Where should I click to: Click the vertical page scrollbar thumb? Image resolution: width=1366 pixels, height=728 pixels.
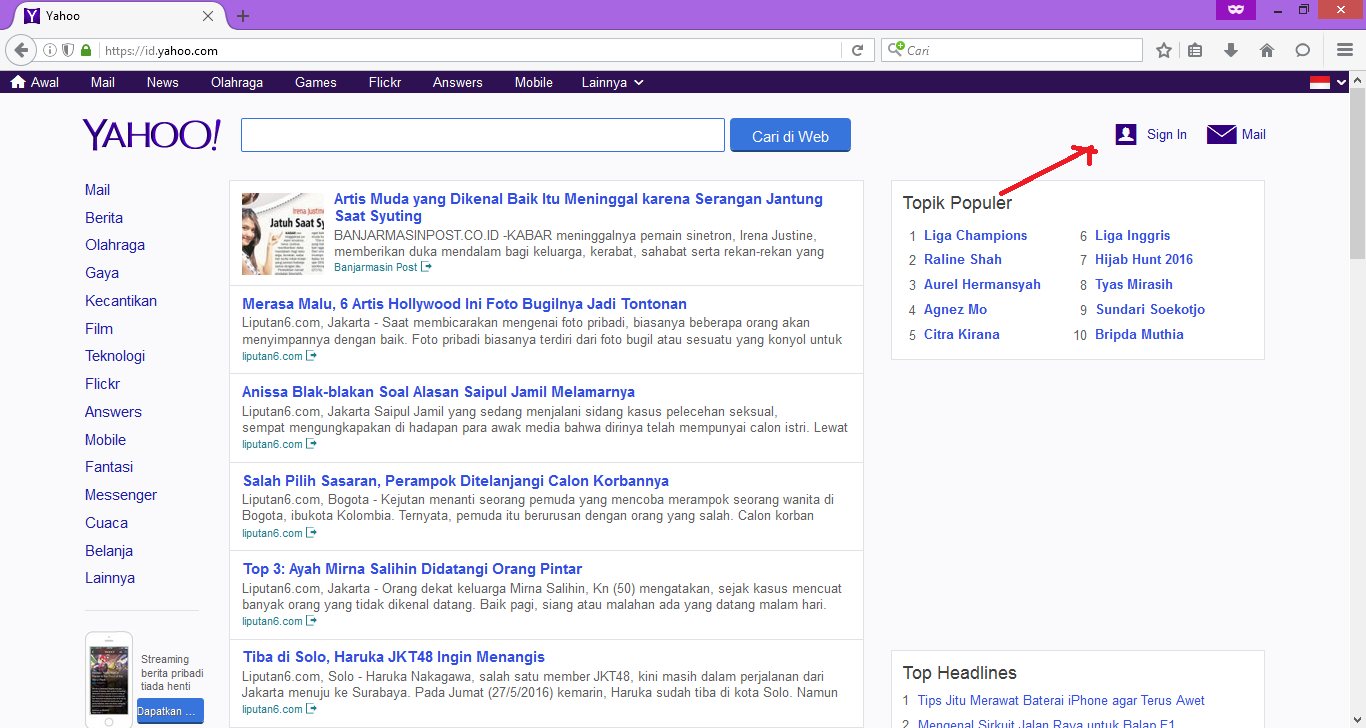point(1357,174)
